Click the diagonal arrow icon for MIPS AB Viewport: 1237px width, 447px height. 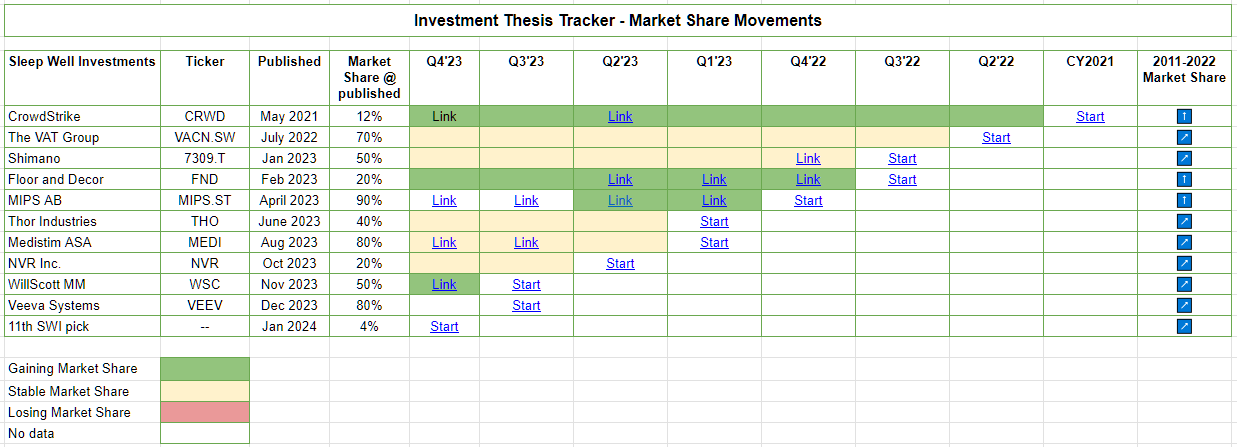tap(1184, 200)
